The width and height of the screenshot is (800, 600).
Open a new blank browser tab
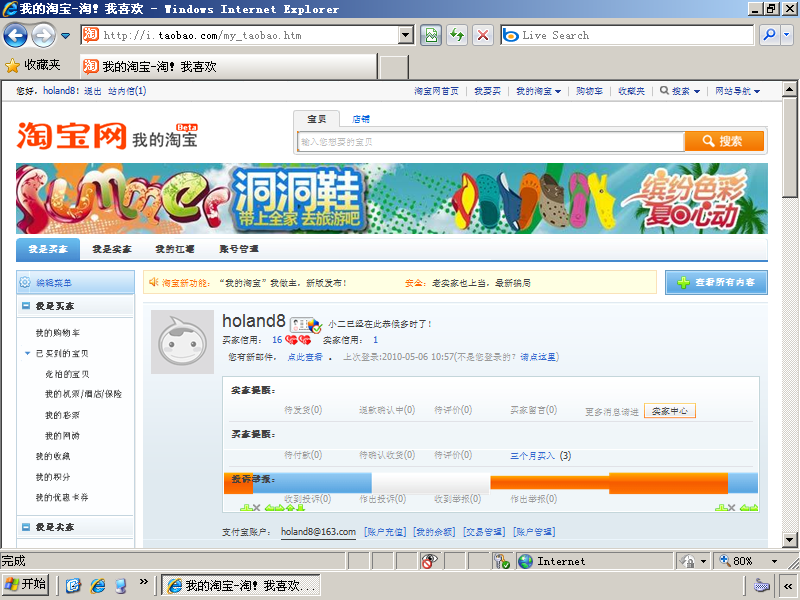click(x=394, y=67)
